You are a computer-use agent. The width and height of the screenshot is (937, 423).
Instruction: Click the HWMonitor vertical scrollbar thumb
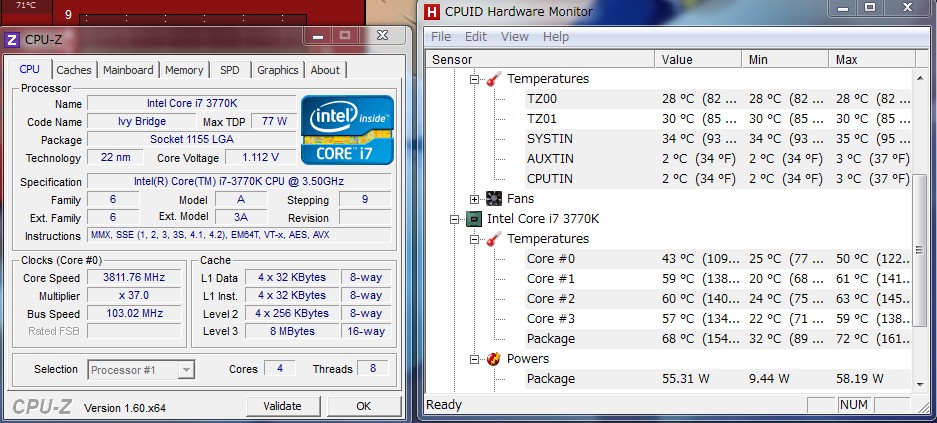point(921,251)
